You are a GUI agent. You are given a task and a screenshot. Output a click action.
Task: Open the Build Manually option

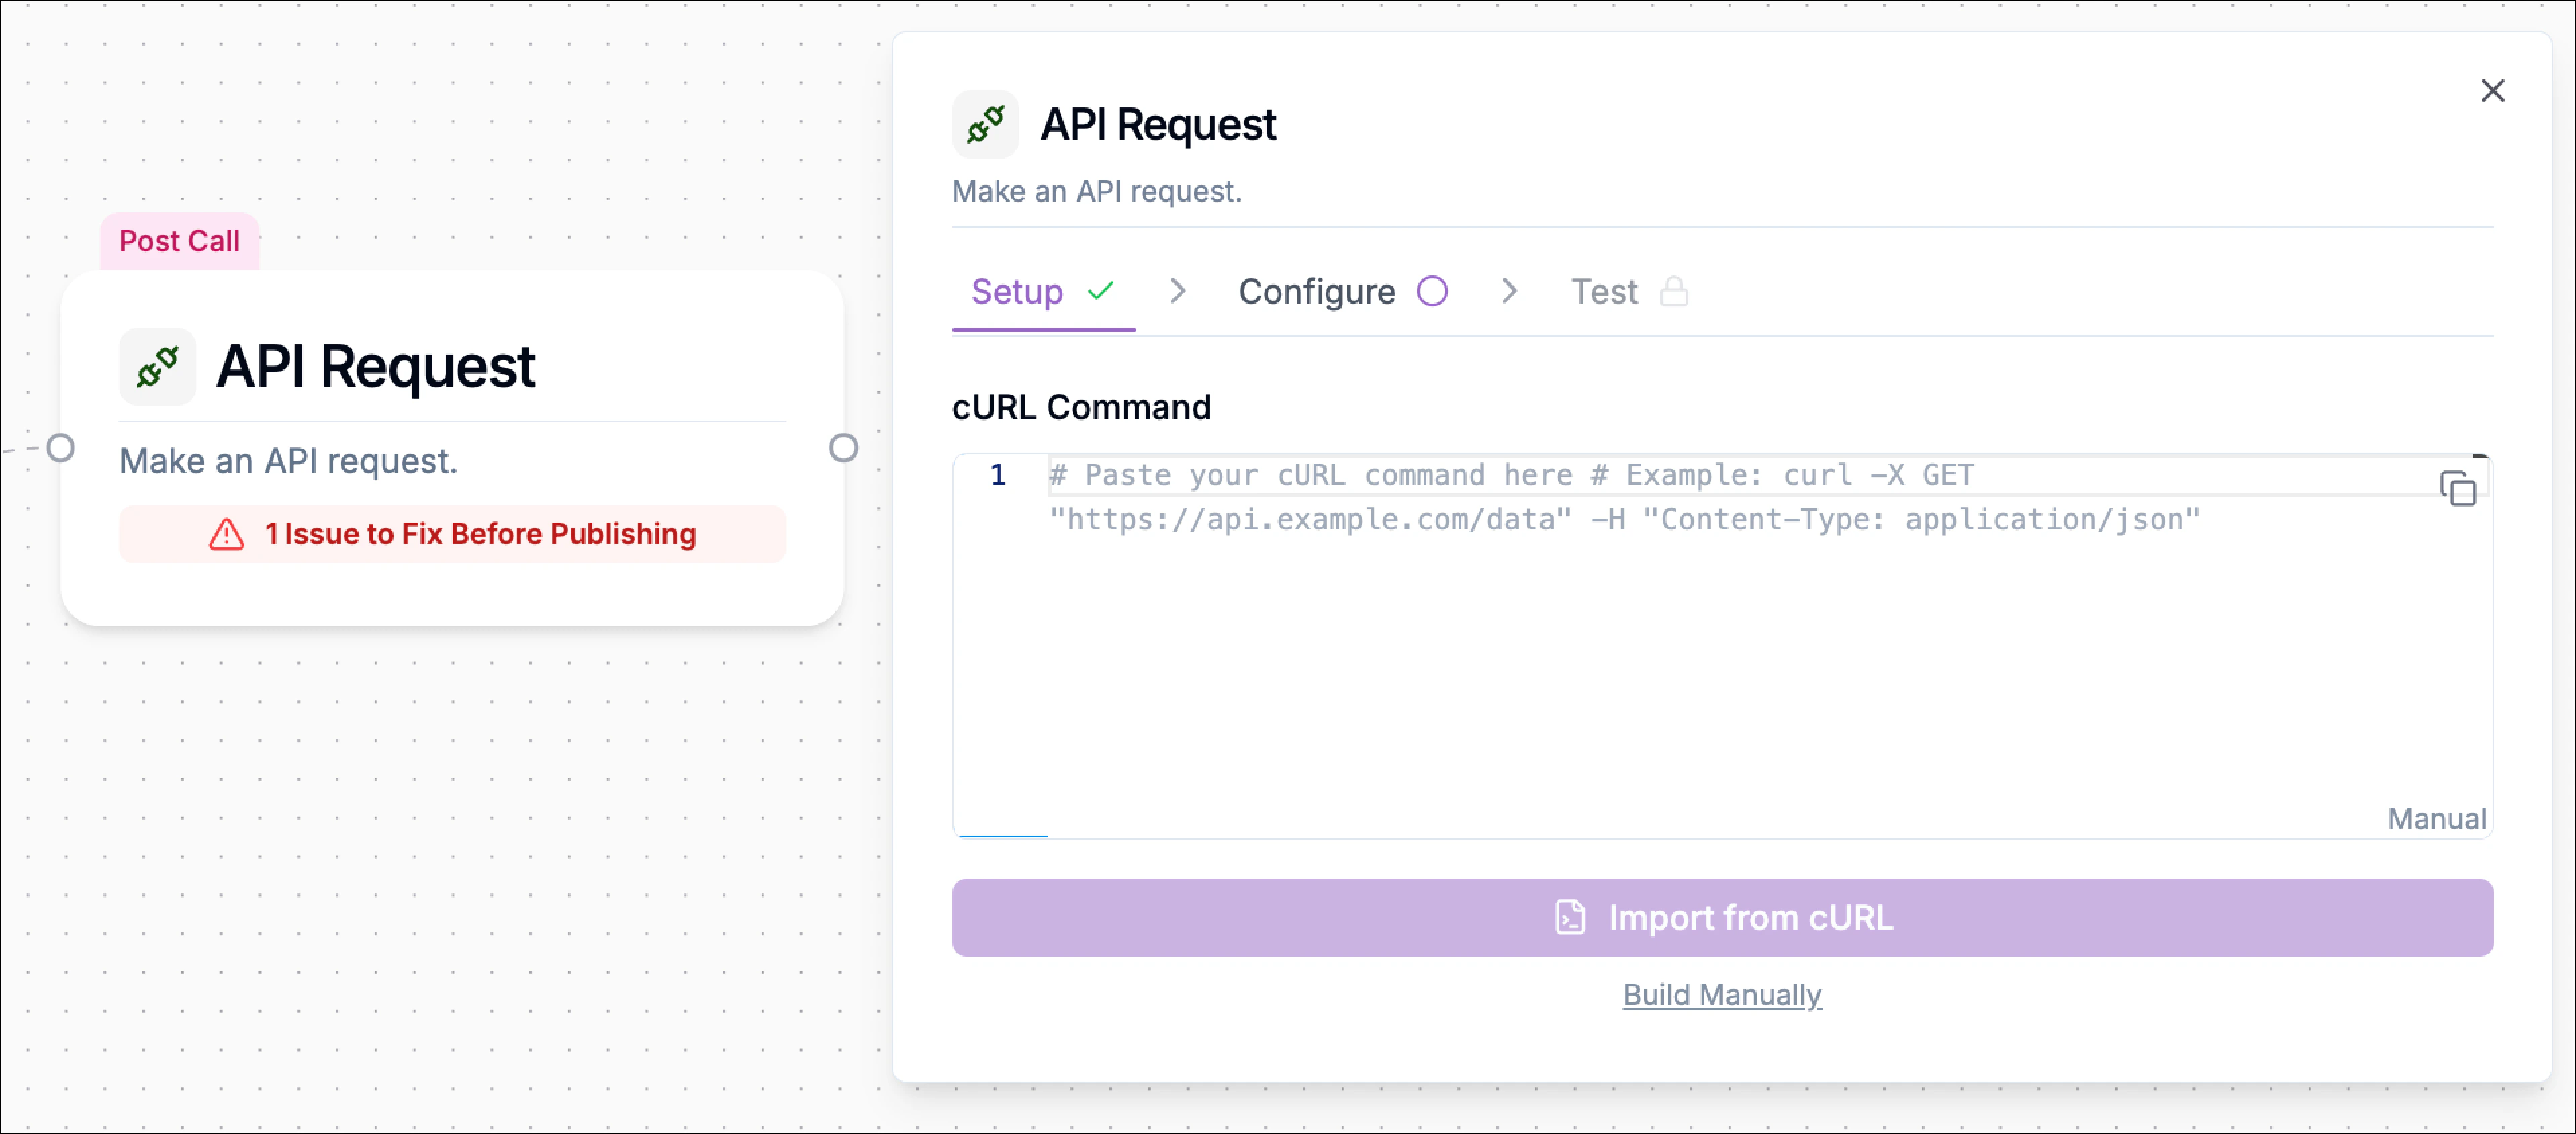point(1722,995)
